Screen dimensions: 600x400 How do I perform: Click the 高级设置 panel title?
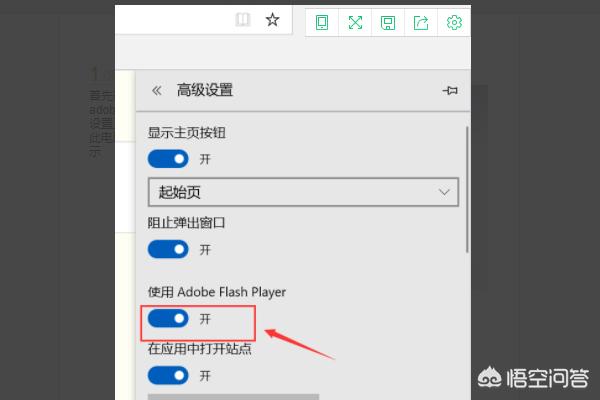tap(205, 90)
